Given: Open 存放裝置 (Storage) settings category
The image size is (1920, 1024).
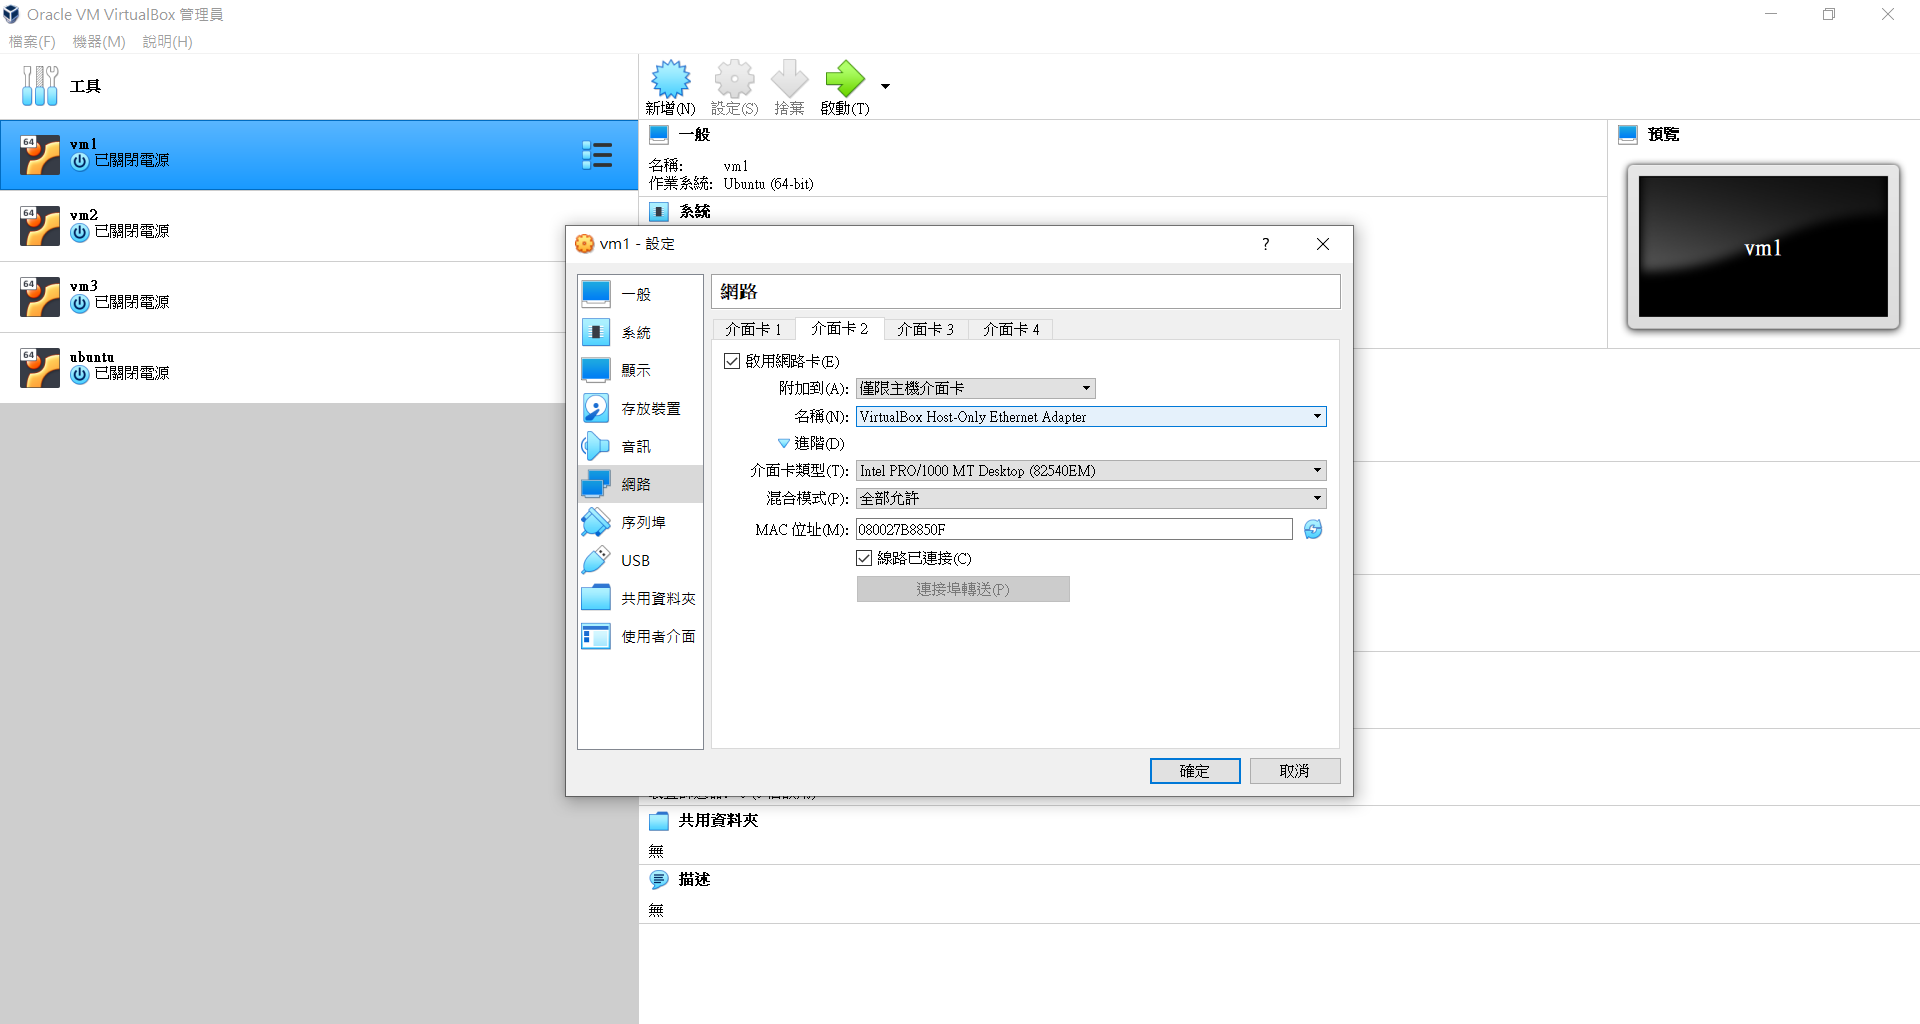Looking at the screenshot, I should (x=640, y=408).
